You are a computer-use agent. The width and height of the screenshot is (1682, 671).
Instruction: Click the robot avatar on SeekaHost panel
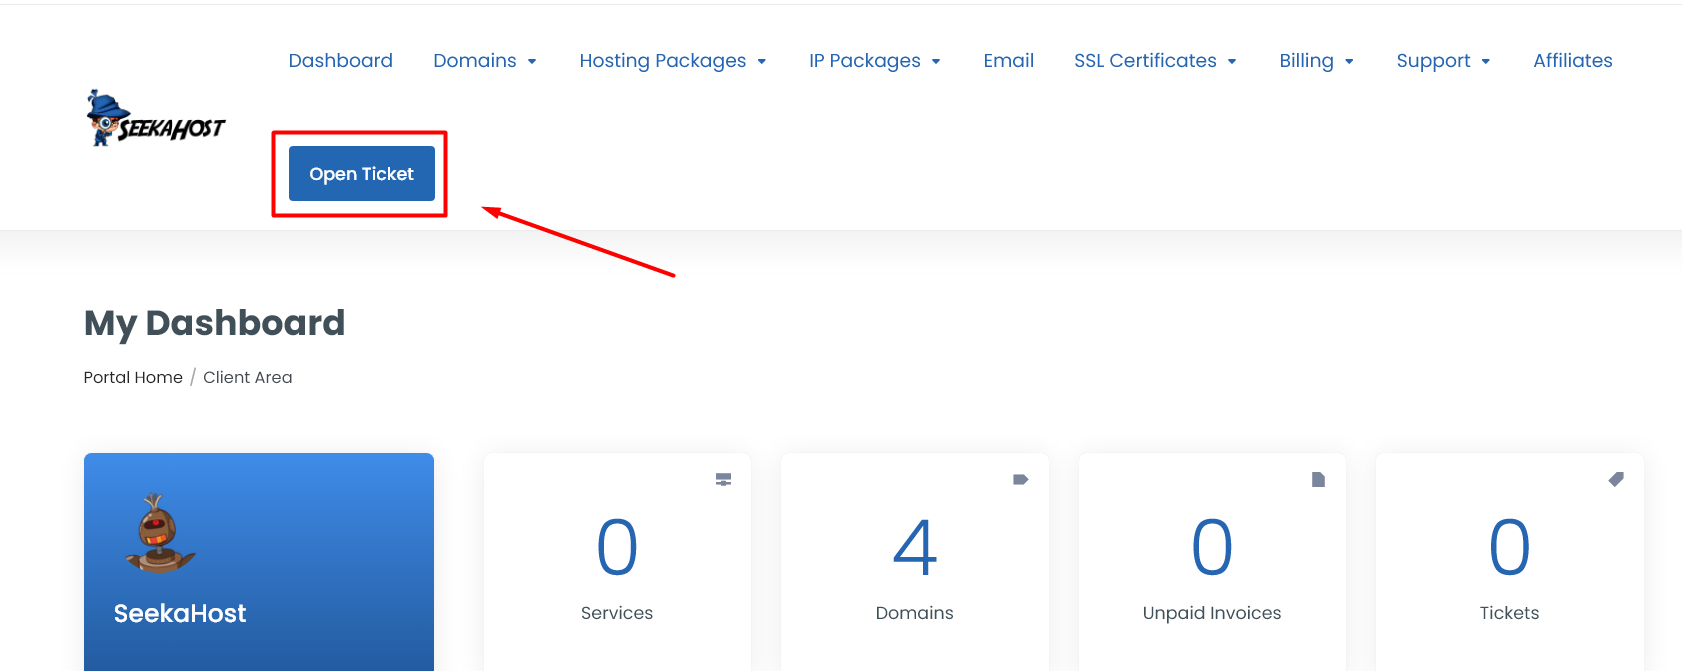coord(159,533)
